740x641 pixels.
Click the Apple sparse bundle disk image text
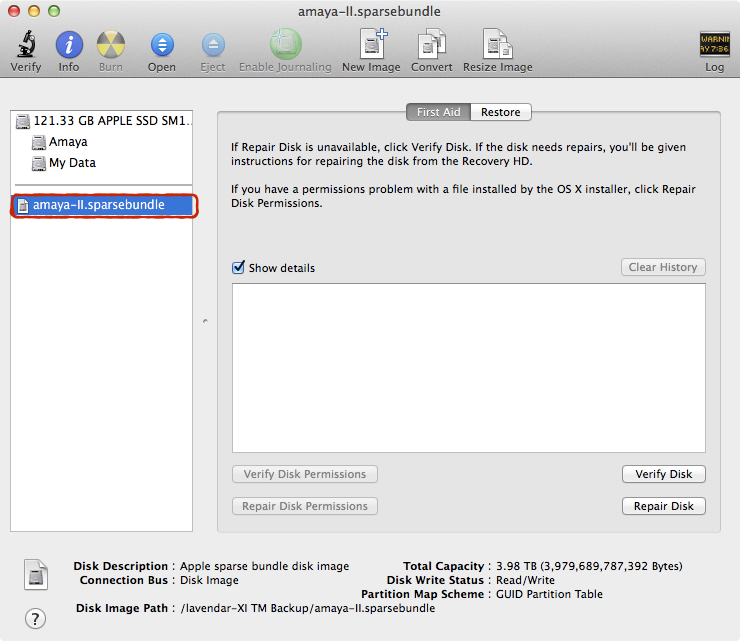coord(264,566)
